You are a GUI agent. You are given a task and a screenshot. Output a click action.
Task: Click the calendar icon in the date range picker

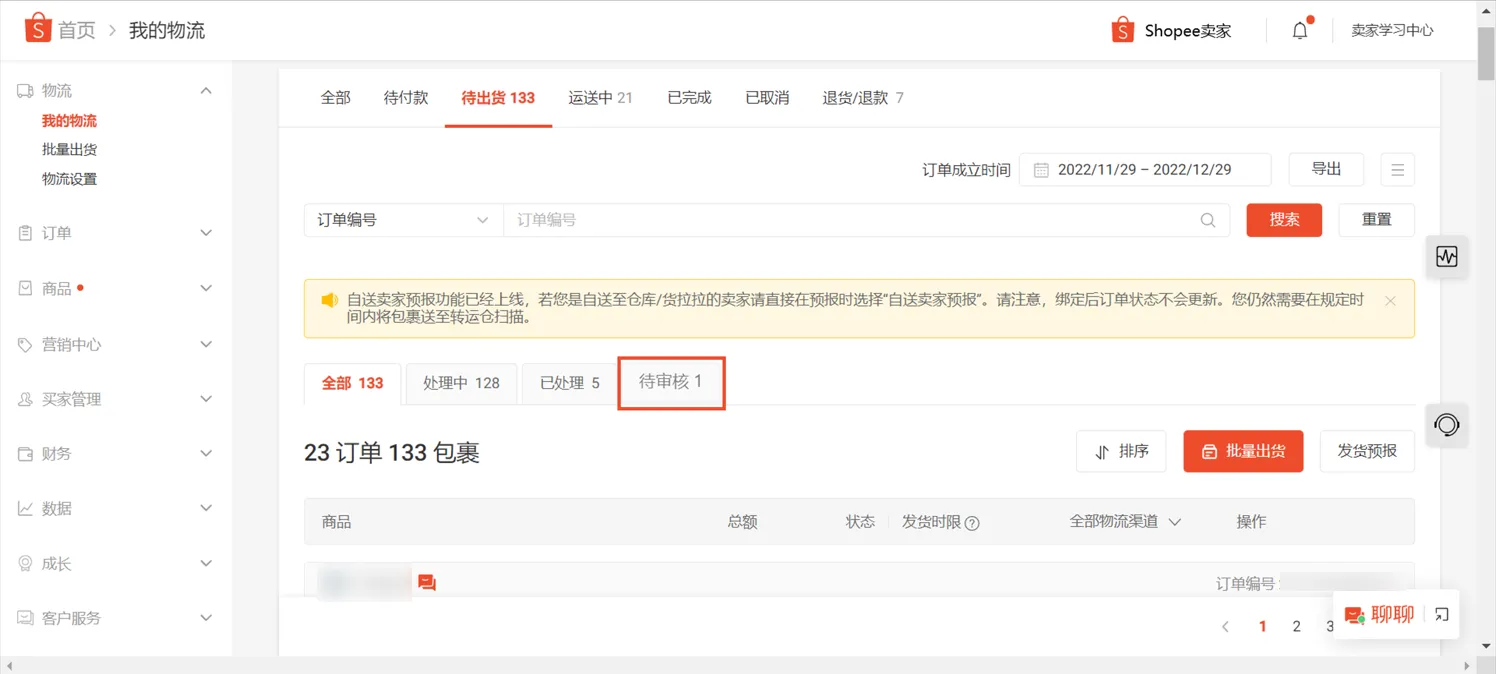tap(1040, 169)
